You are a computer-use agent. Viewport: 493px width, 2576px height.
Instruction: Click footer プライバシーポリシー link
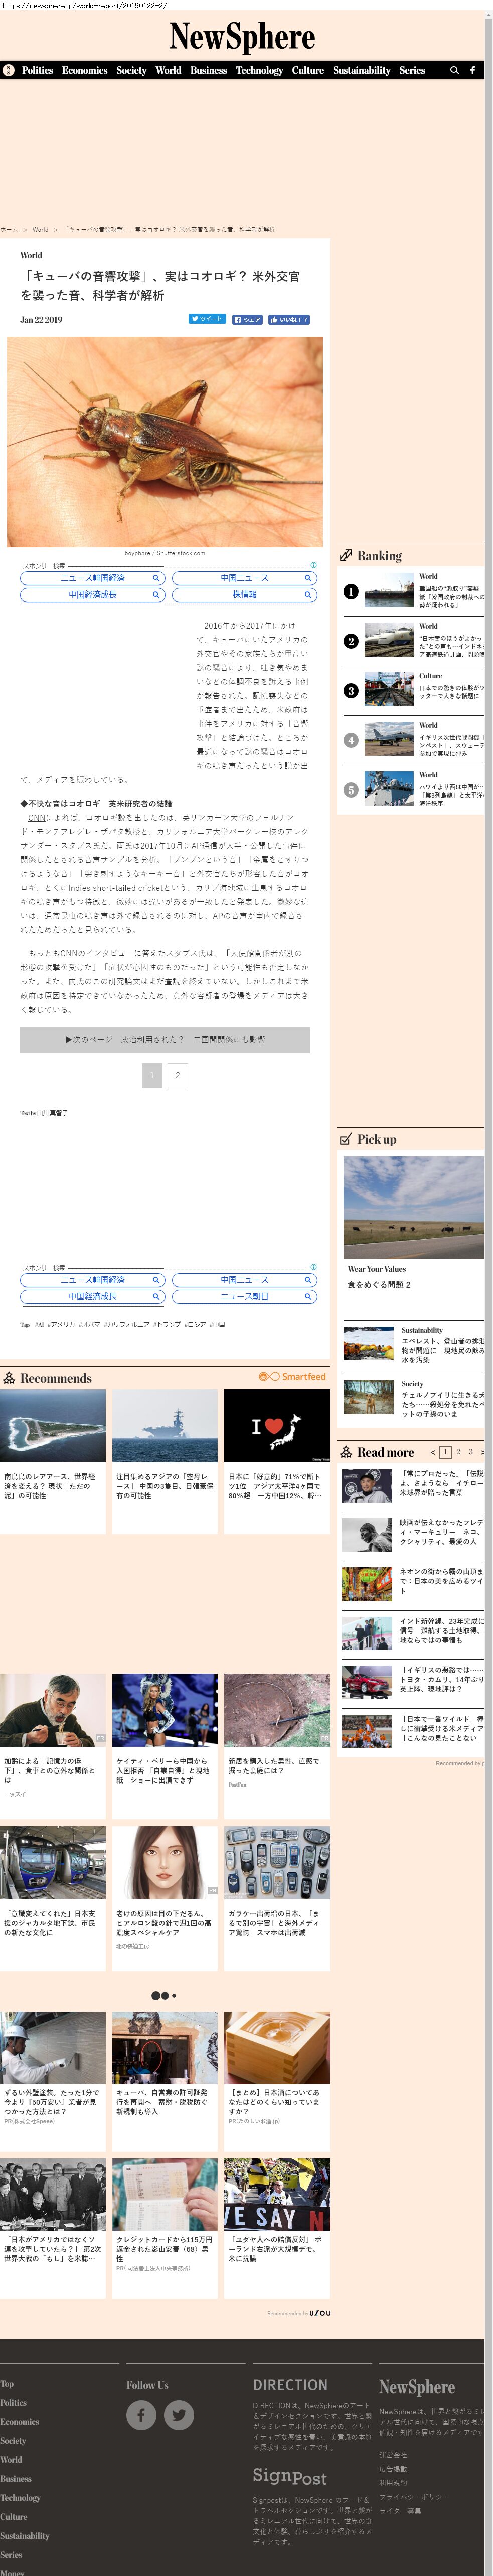click(x=414, y=2496)
